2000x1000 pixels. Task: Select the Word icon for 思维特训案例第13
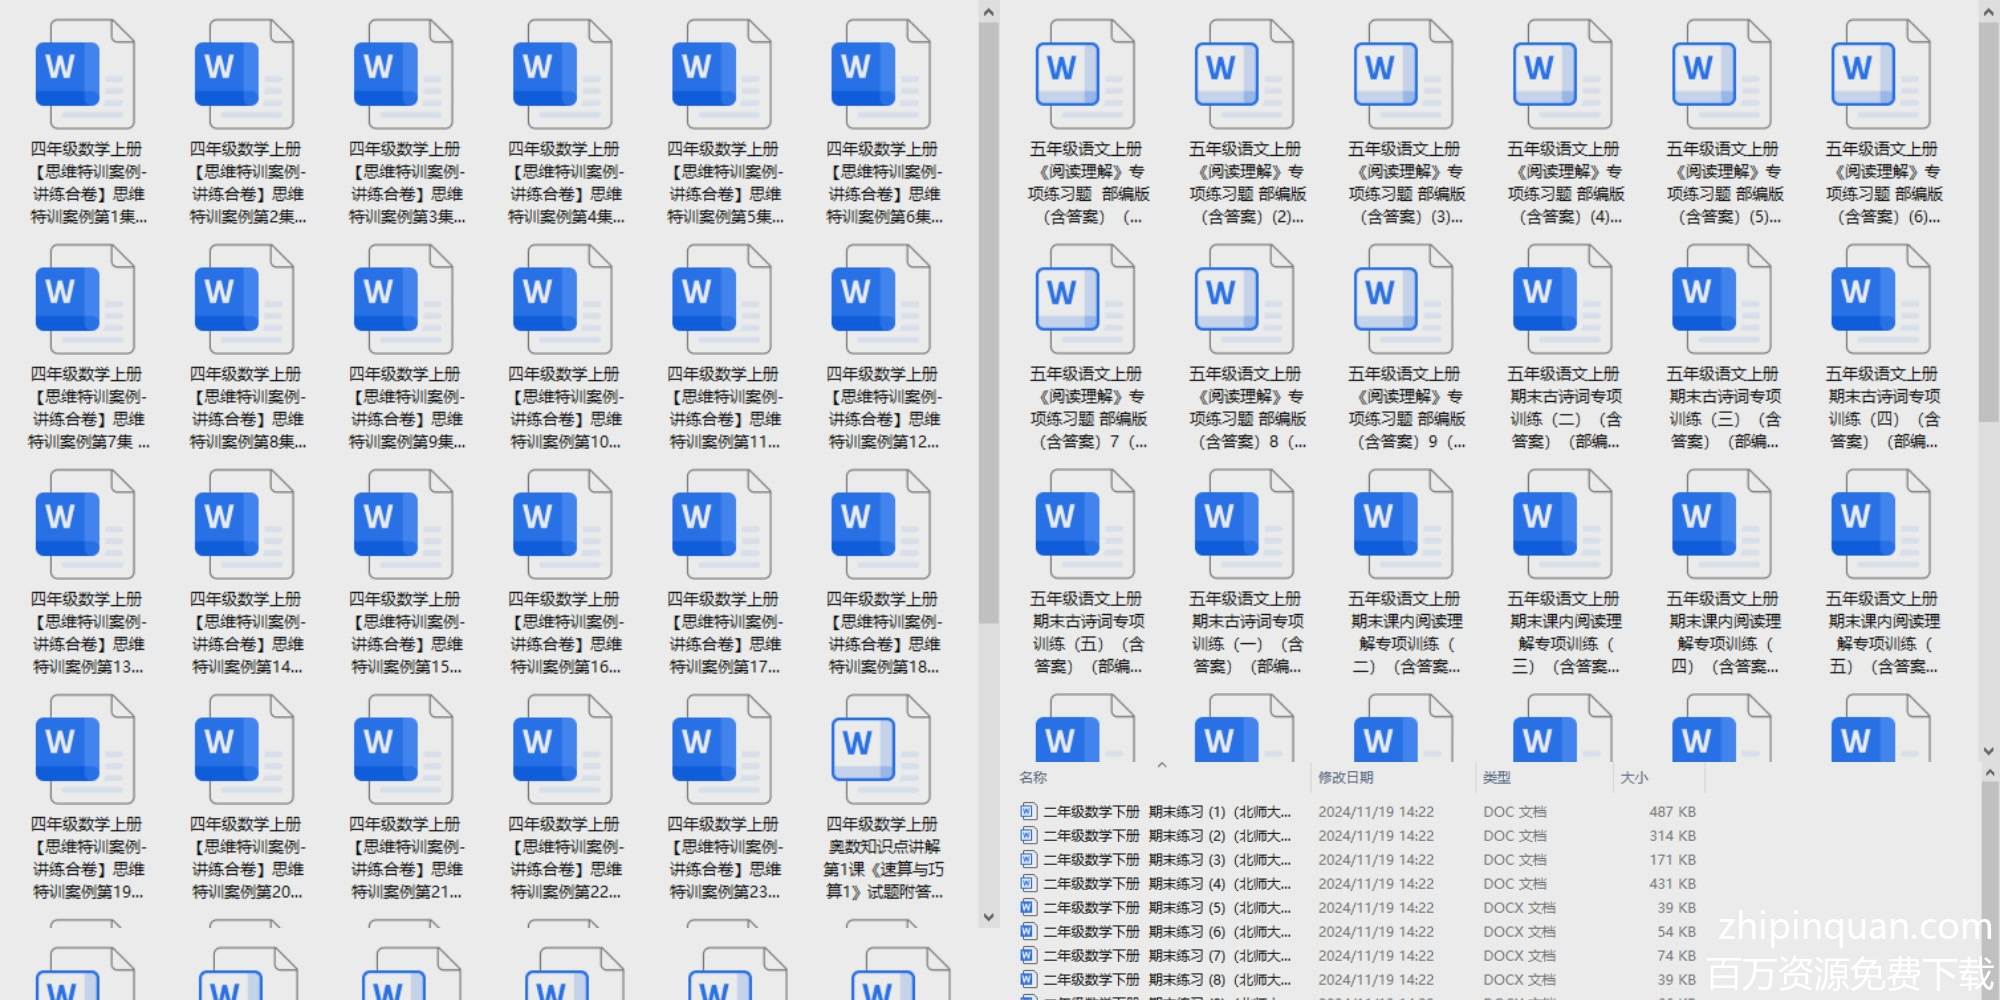(x=85, y=525)
